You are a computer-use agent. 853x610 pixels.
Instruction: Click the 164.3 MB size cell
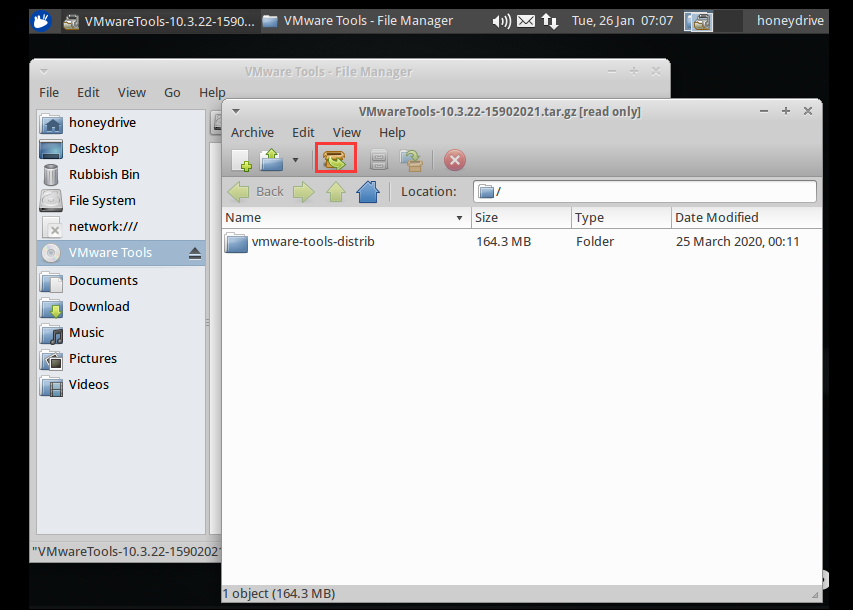point(504,242)
